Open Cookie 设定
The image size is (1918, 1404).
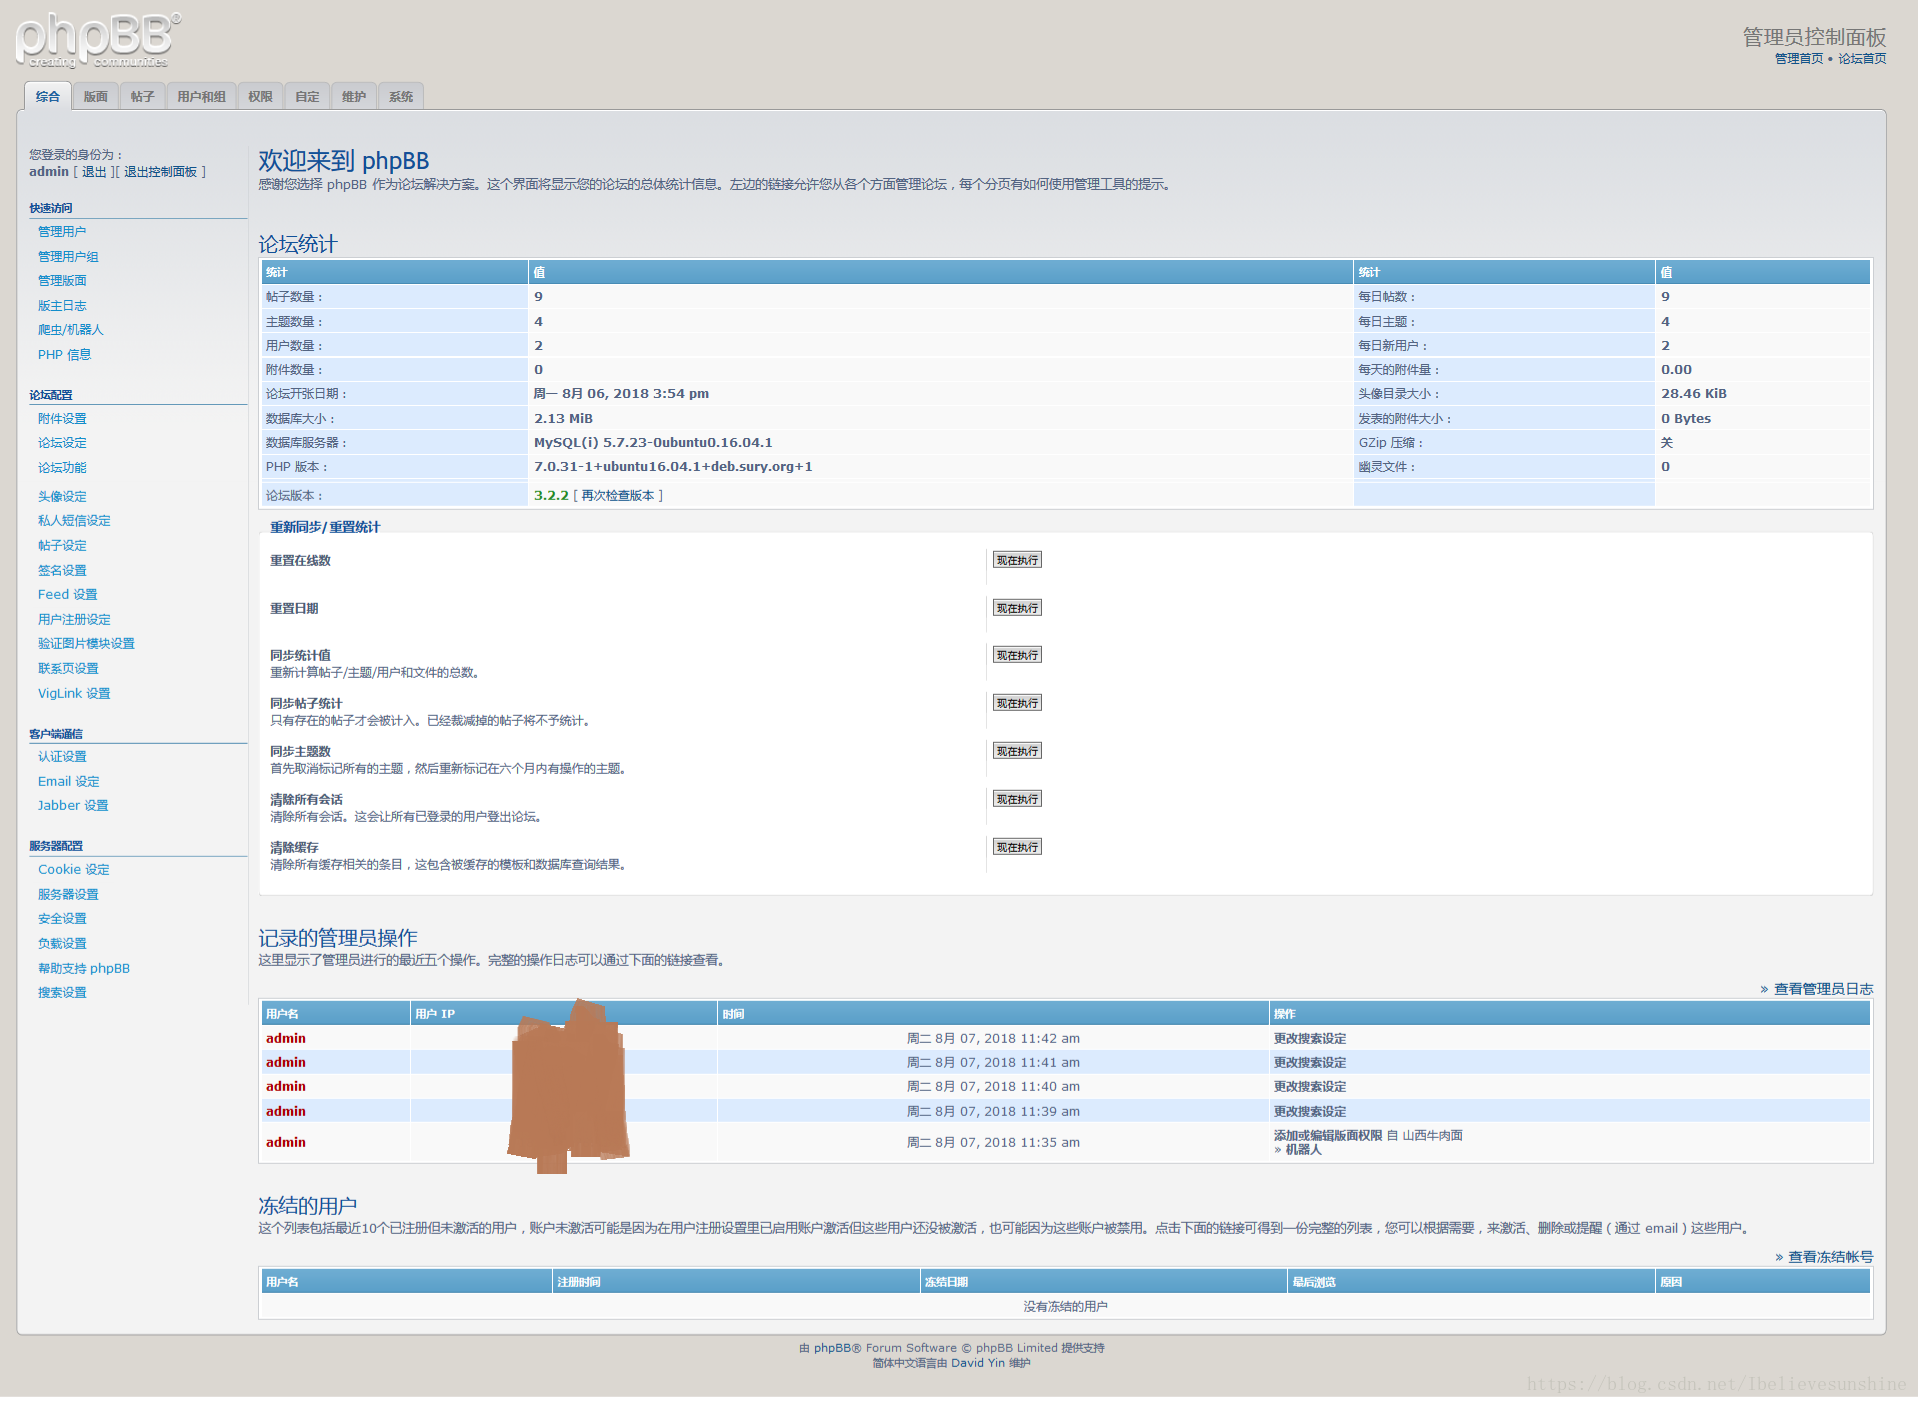(x=73, y=869)
